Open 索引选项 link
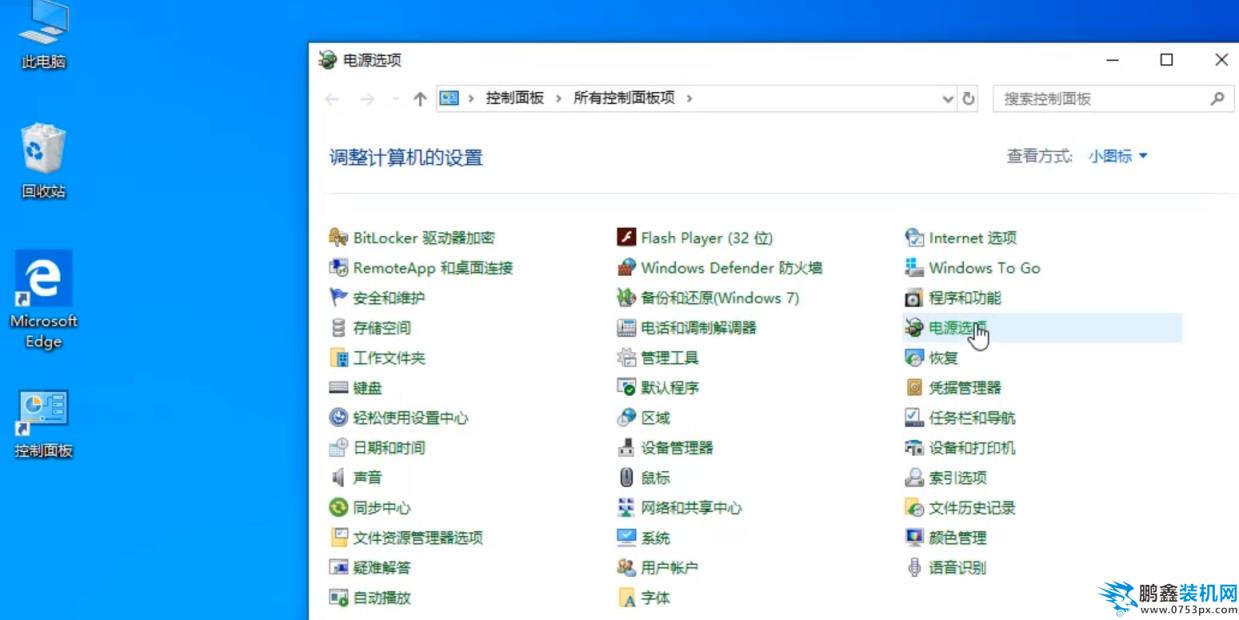 (x=958, y=478)
